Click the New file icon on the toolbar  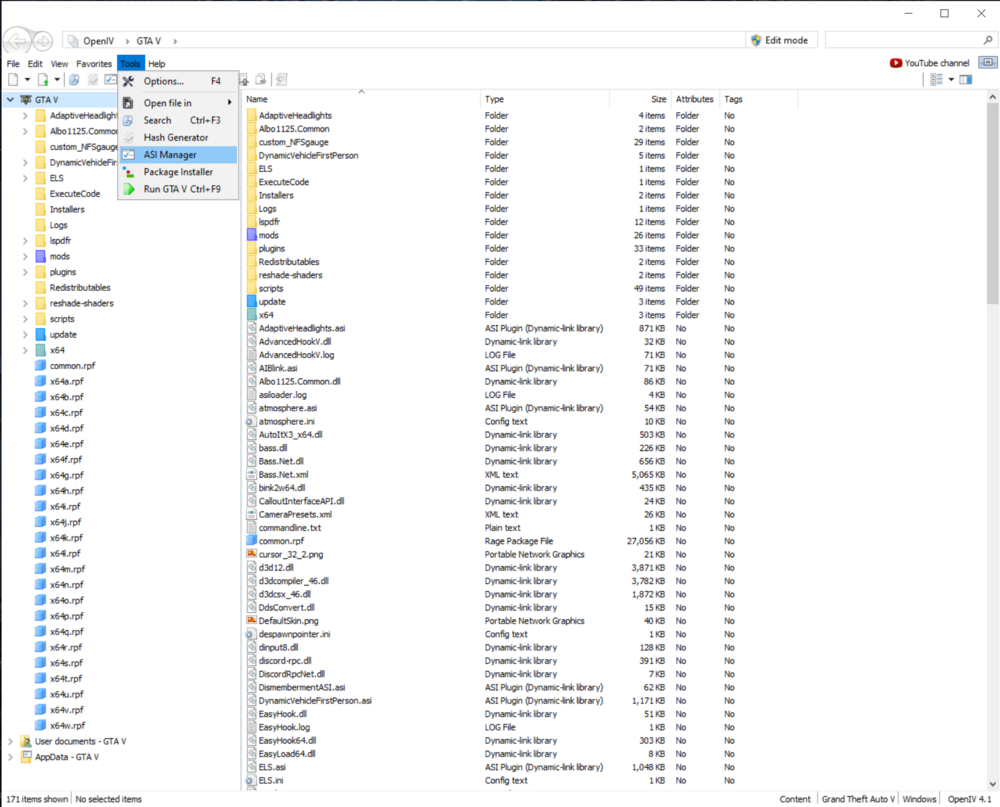pyautogui.click(x=12, y=79)
